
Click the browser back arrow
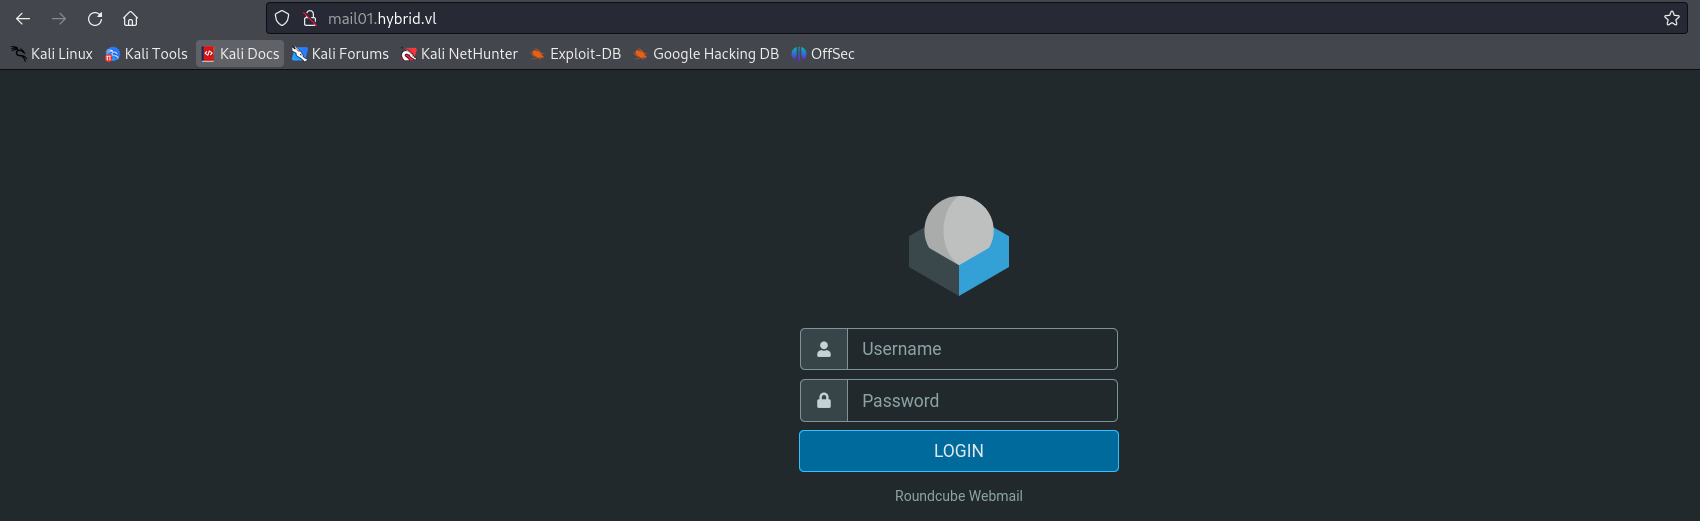click(23, 19)
